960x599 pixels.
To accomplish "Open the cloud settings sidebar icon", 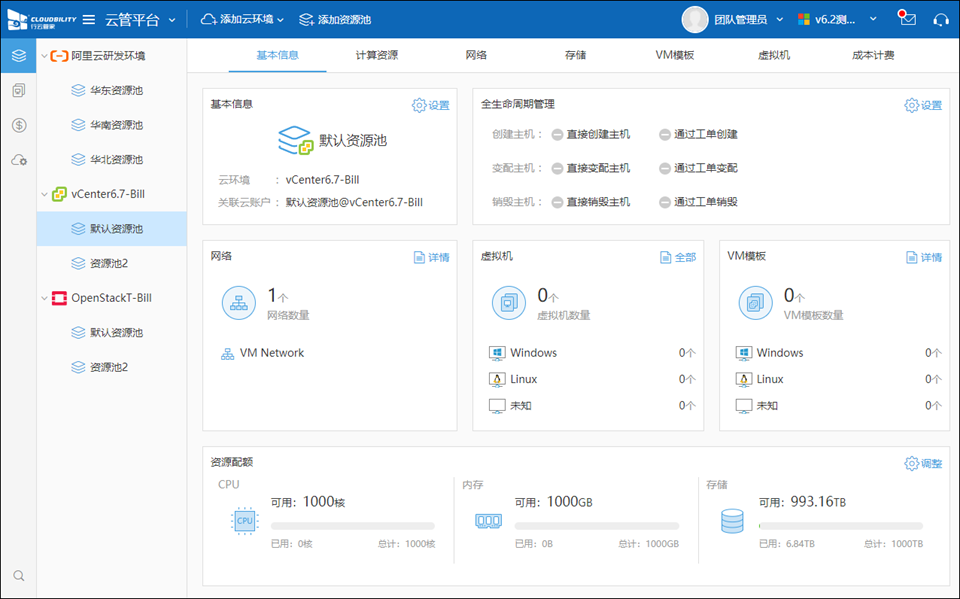I will [x=18, y=160].
